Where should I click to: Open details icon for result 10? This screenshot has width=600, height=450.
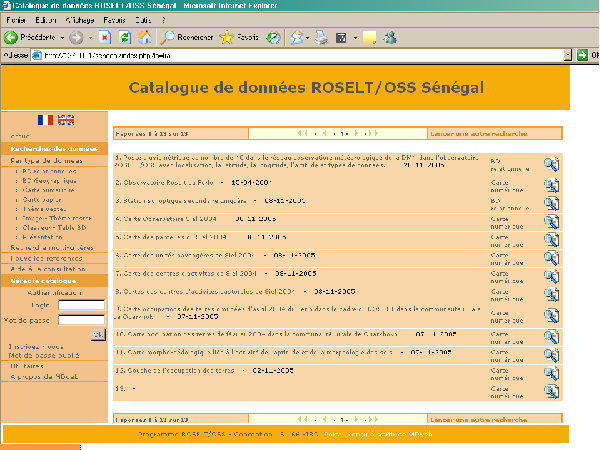[551, 337]
